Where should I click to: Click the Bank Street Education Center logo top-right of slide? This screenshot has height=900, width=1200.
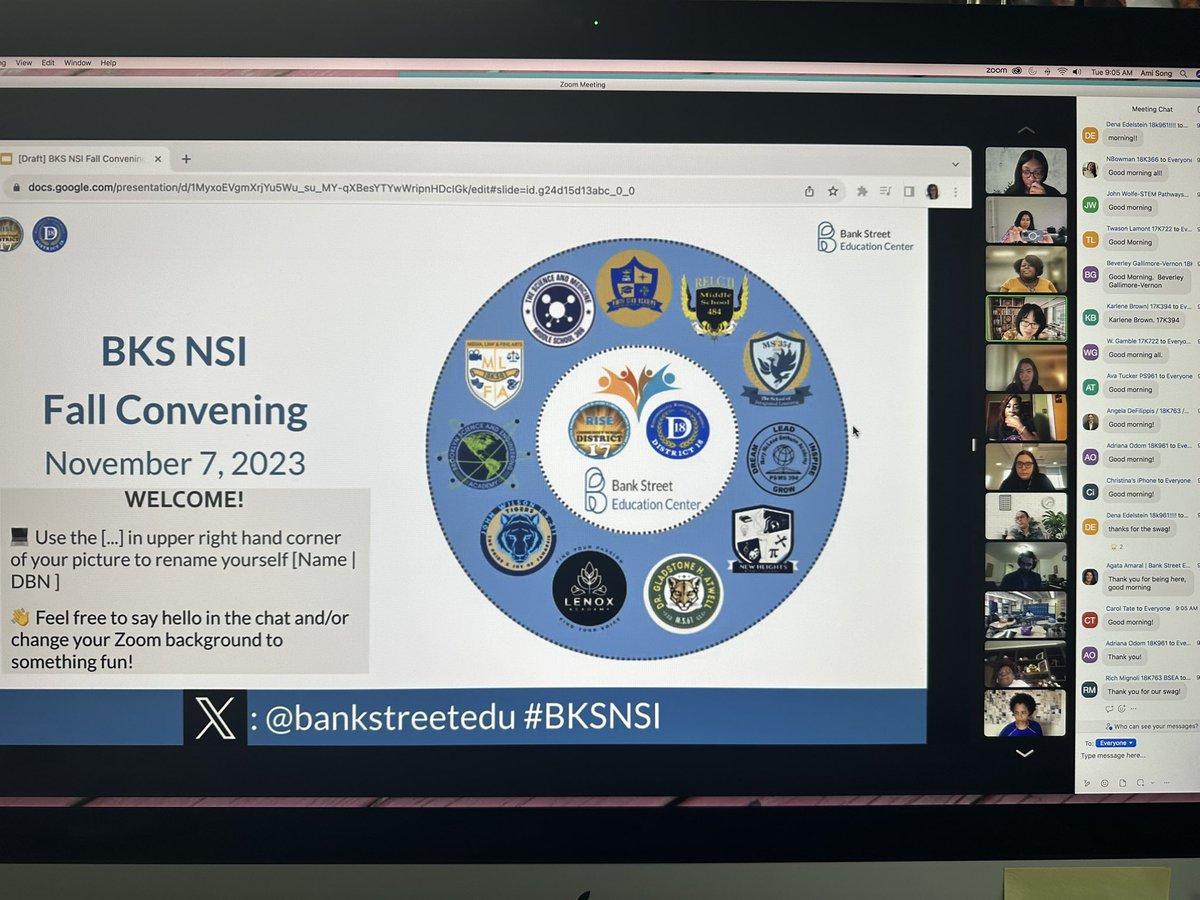point(866,238)
